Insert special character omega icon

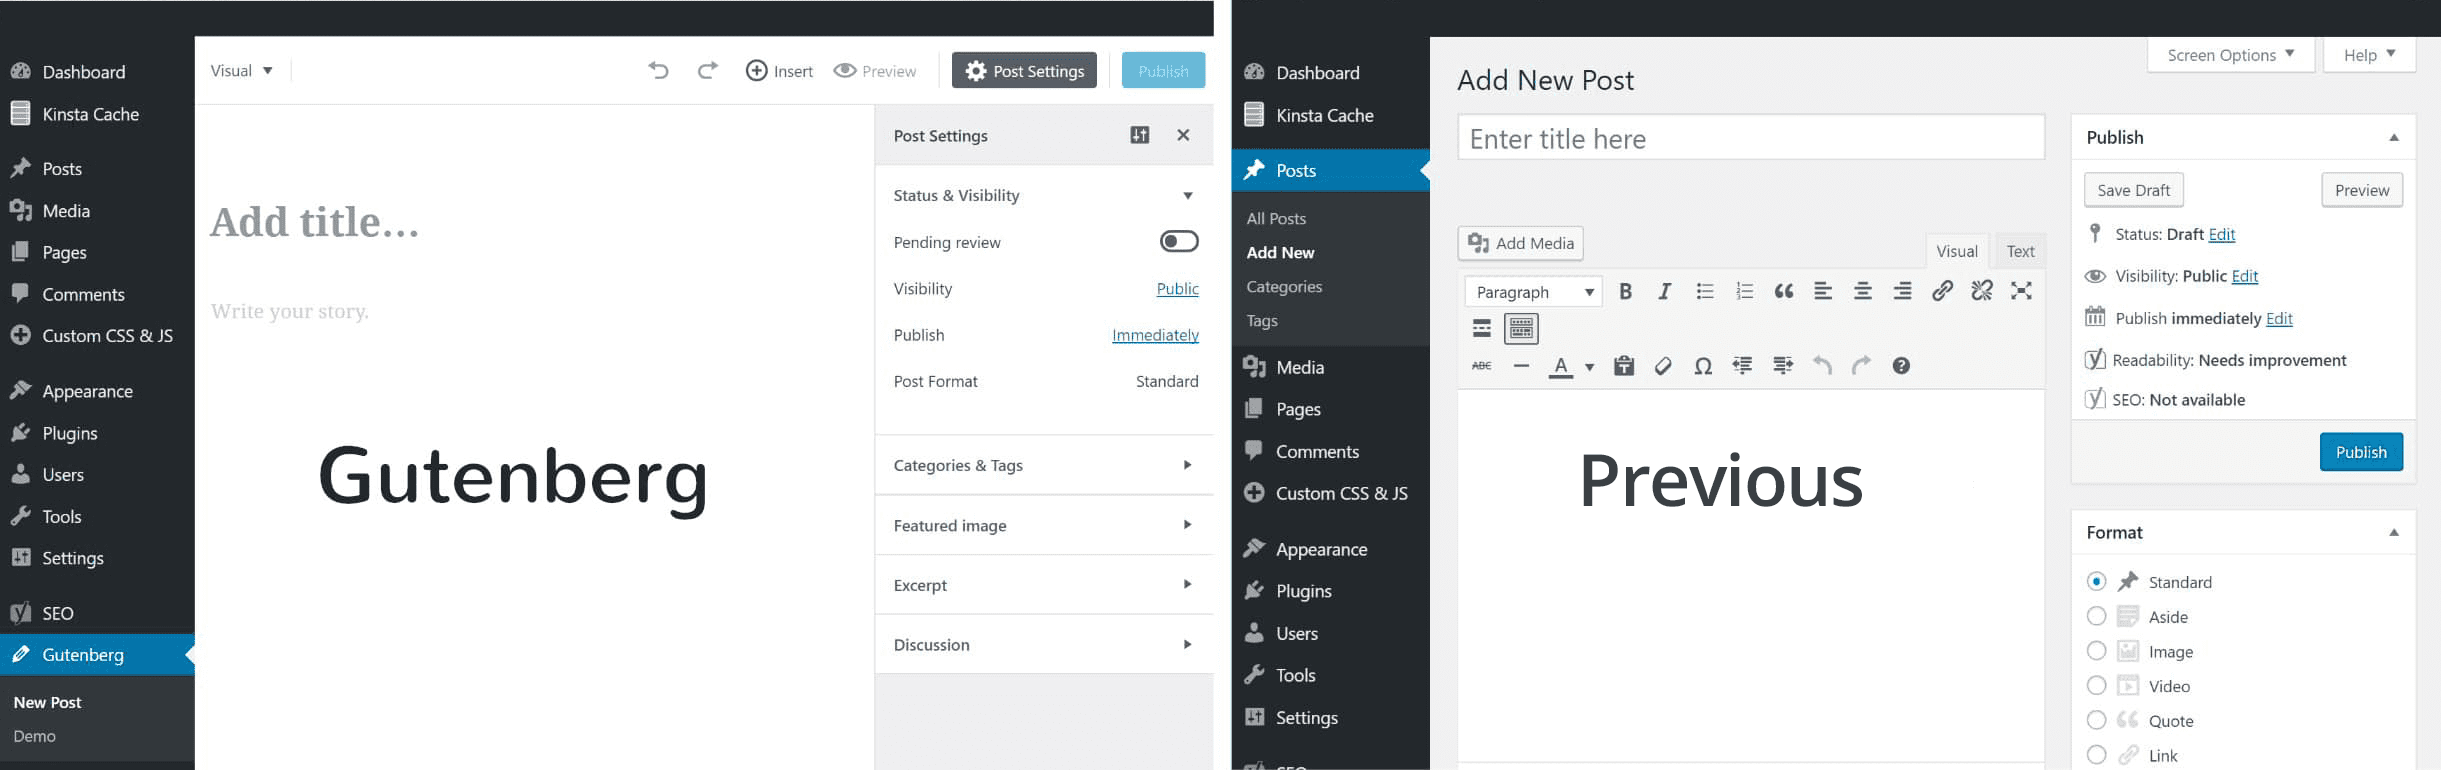[1703, 366]
